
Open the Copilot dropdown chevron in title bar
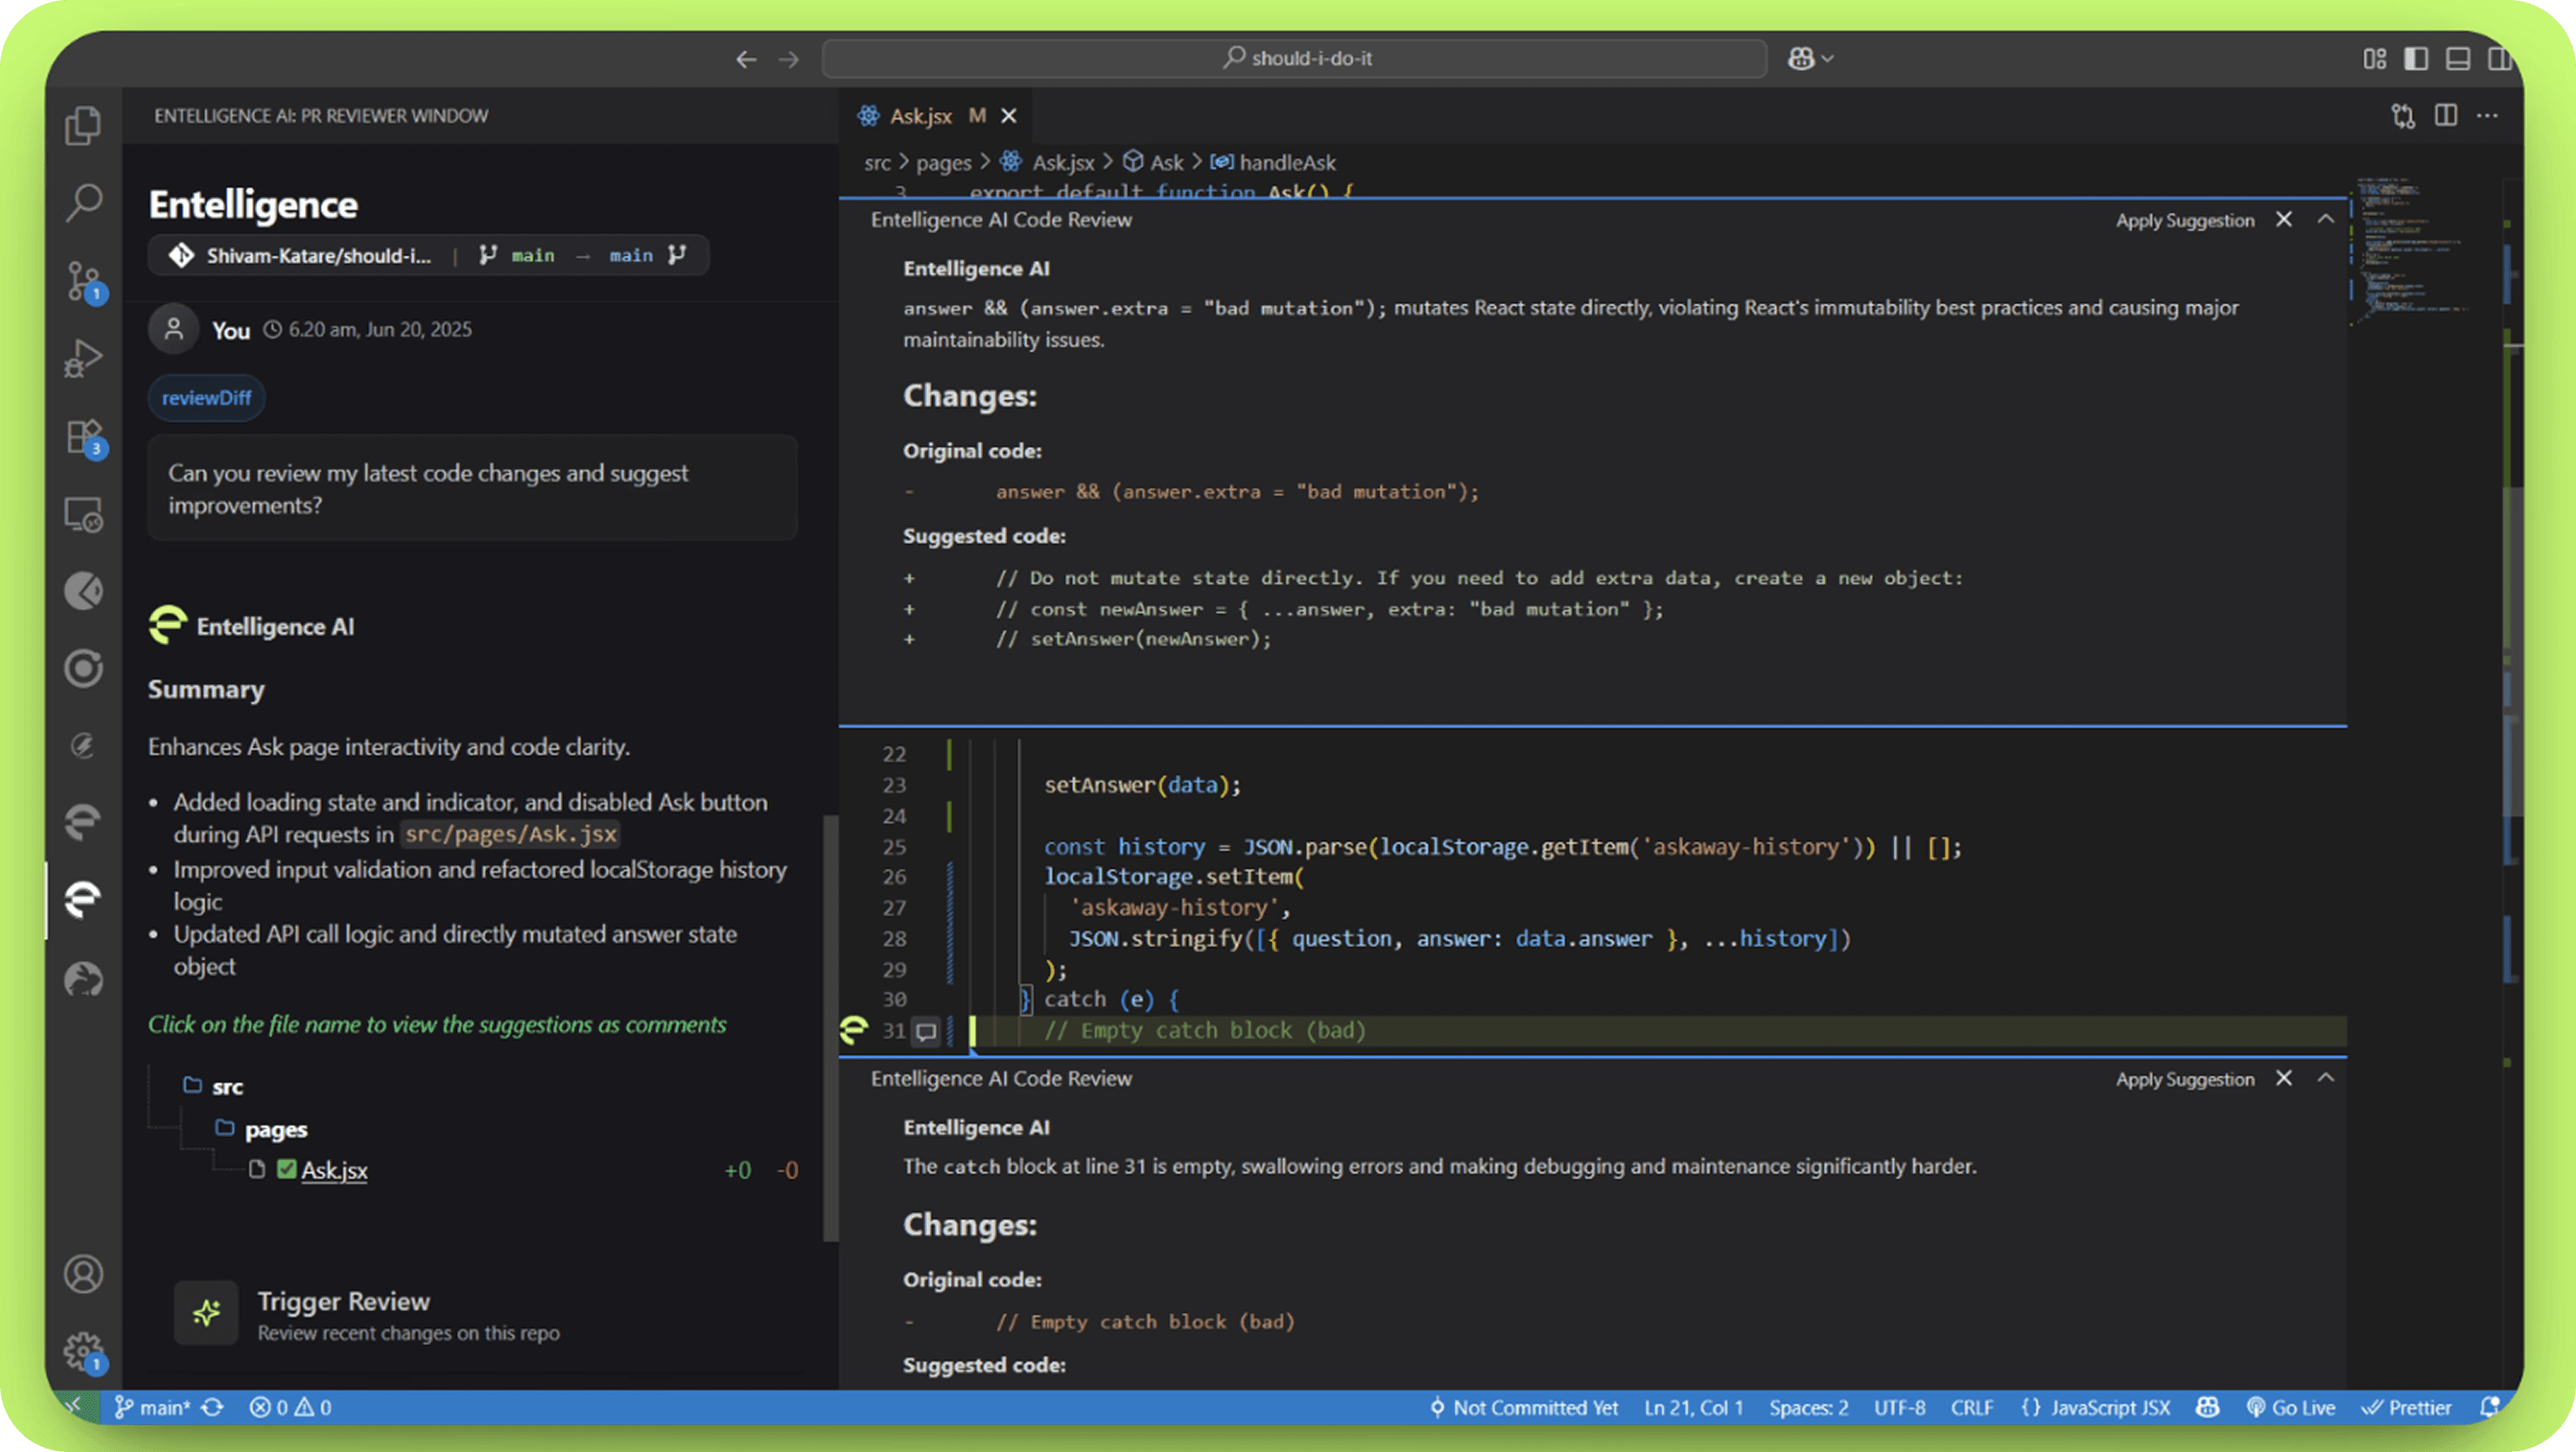pos(1828,59)
